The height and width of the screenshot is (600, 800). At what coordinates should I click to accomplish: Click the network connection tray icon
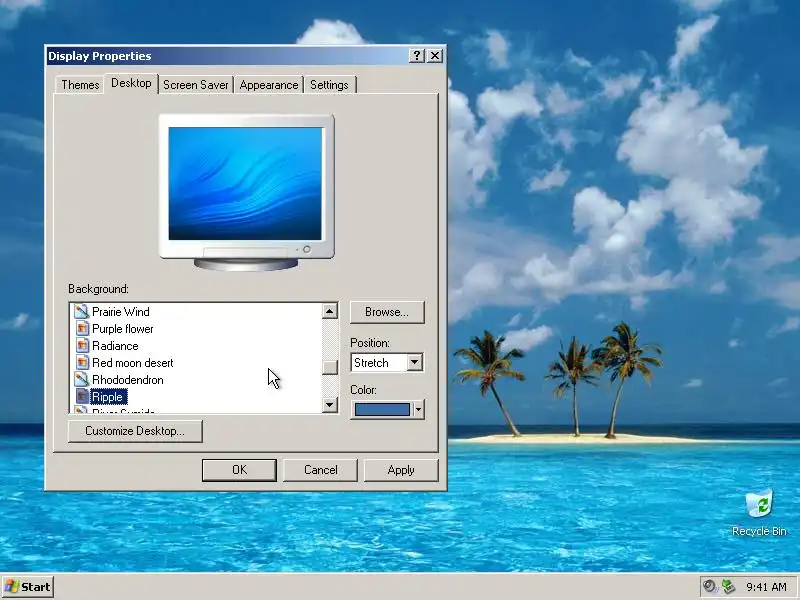point(728,586)
